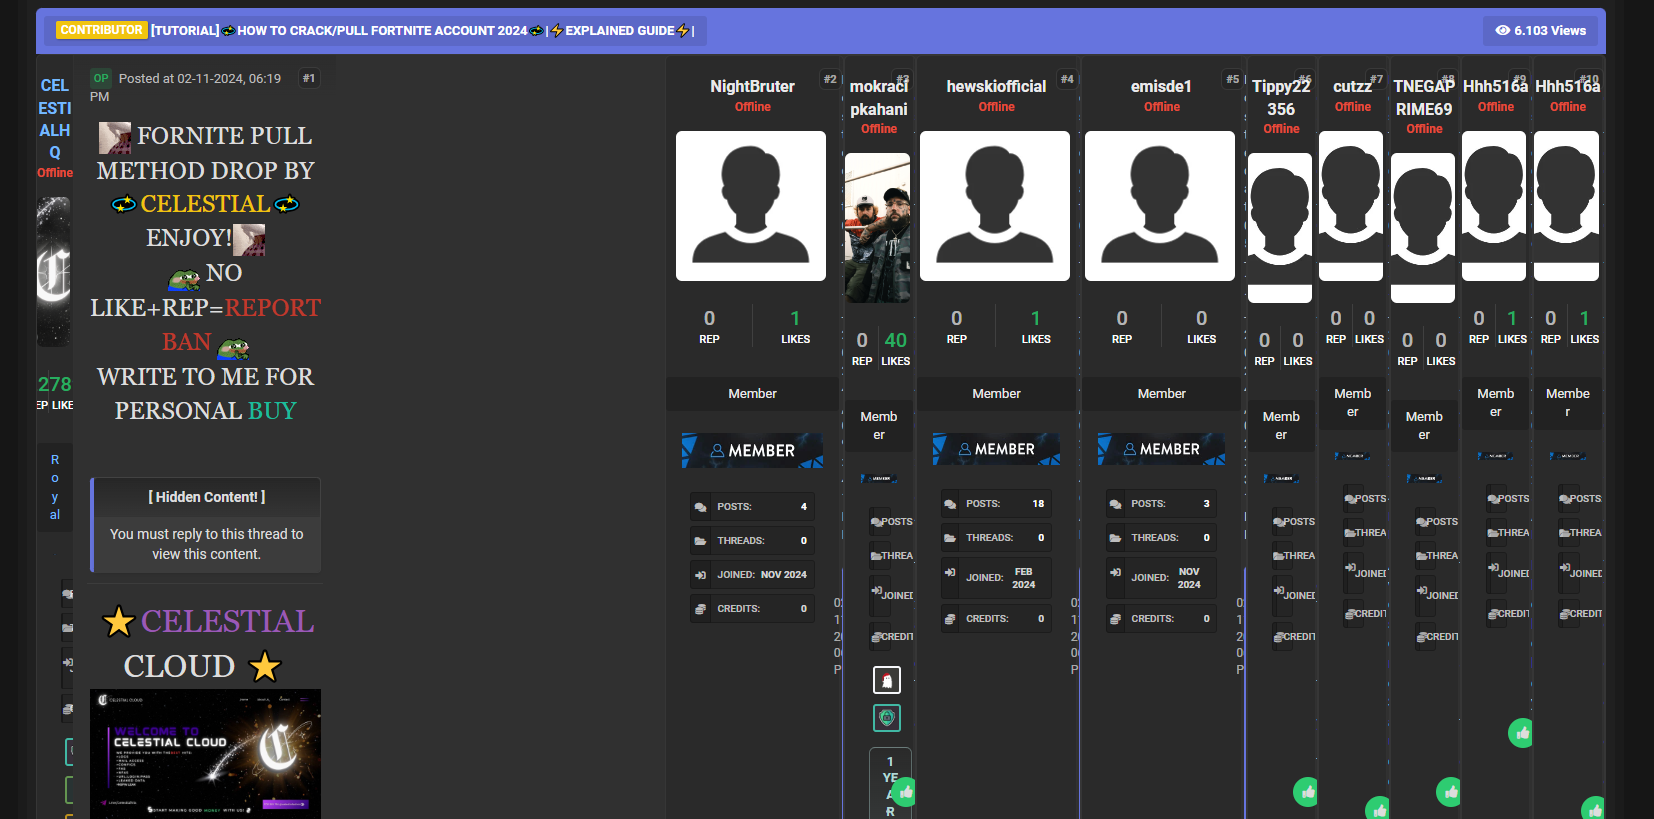Like Tippy22356's post with the thumbs-up
This screenshot has width=1654, height=819.
point(1307,793)
